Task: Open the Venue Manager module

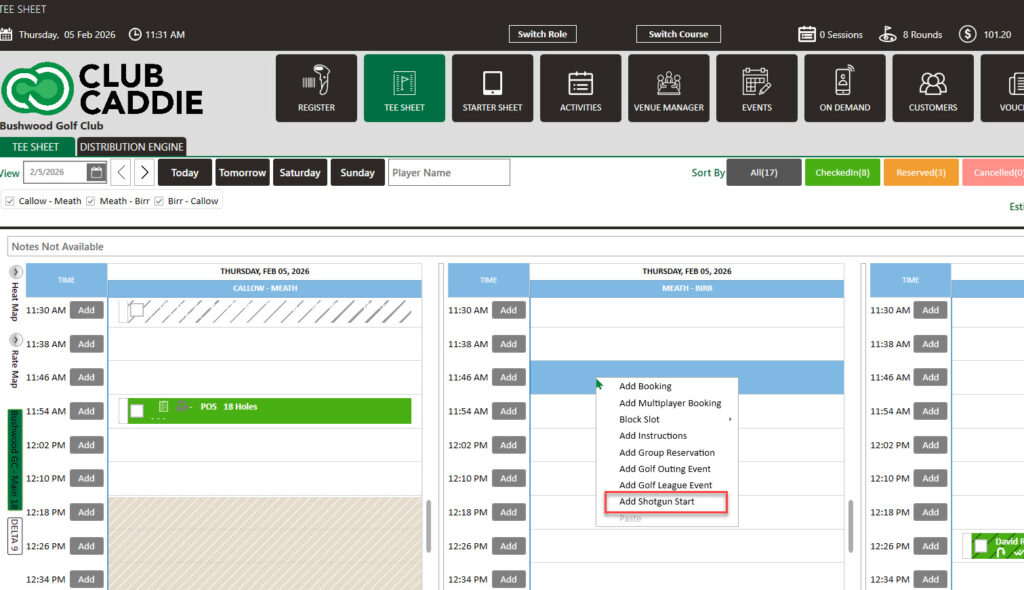Action: pyautogui.click(x=668, y=88)
